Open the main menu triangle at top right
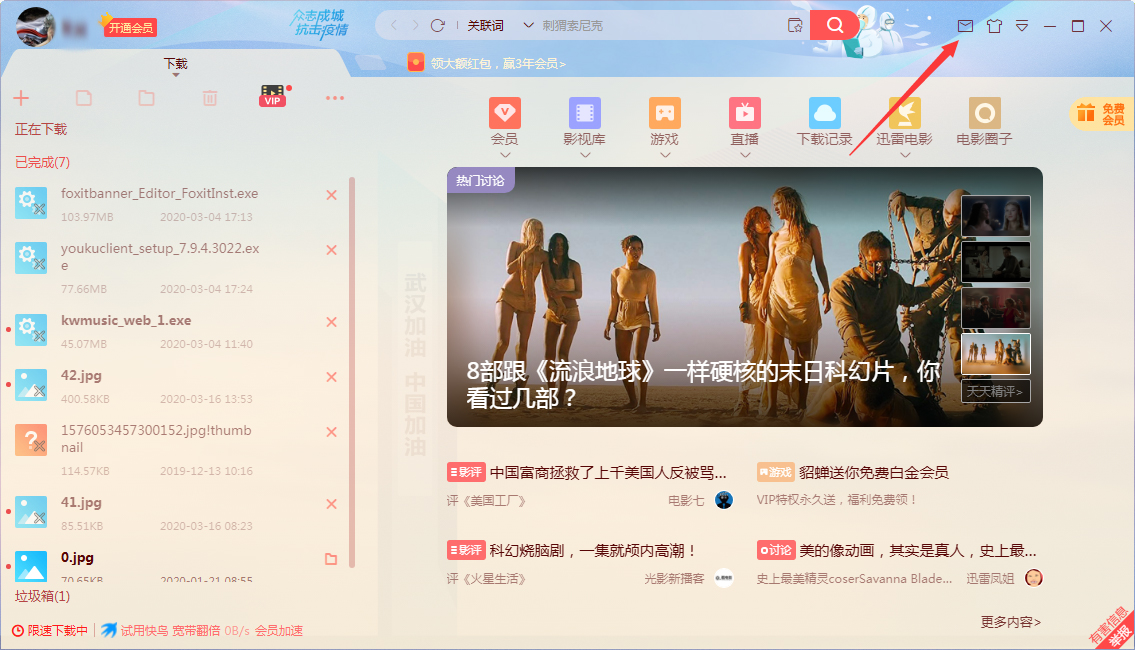The height and width of the screenshot is (650, 1135). [1022, 27]
